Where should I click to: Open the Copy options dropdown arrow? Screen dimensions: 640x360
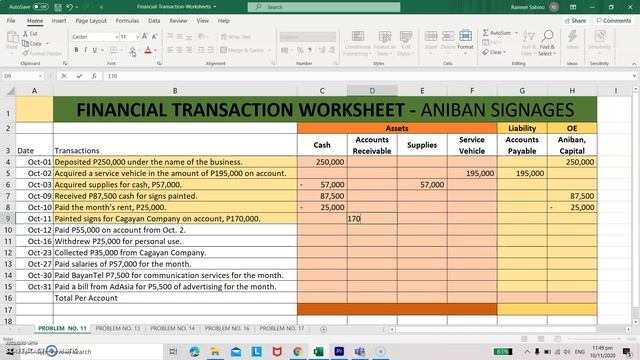(47, 43)
